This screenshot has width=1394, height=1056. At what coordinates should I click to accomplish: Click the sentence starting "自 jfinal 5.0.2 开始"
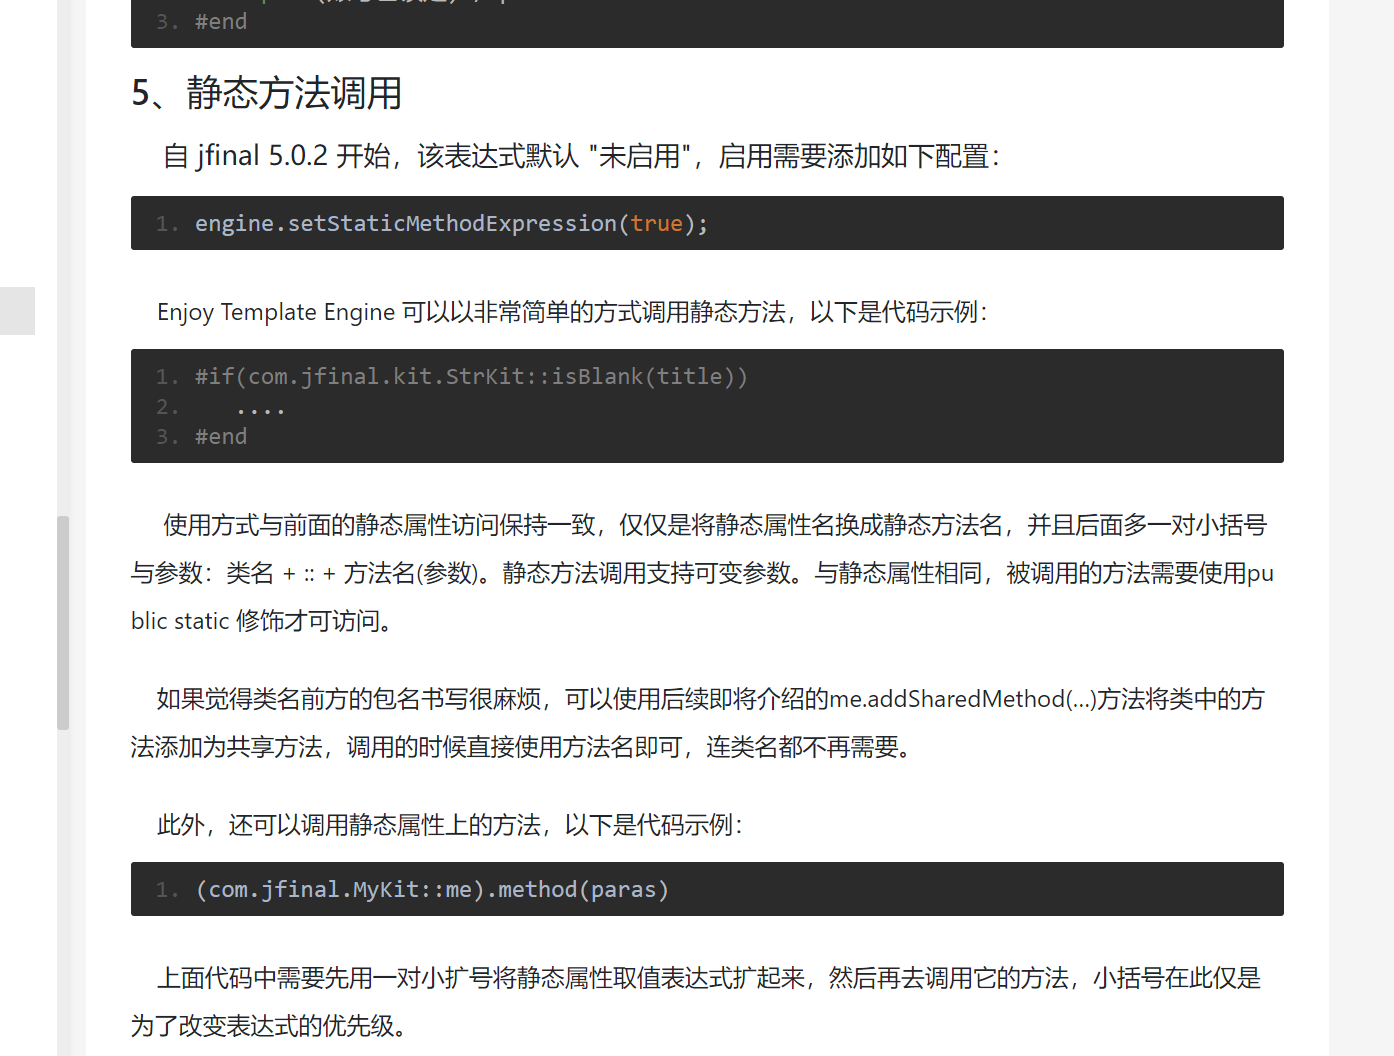click(580, 157)
